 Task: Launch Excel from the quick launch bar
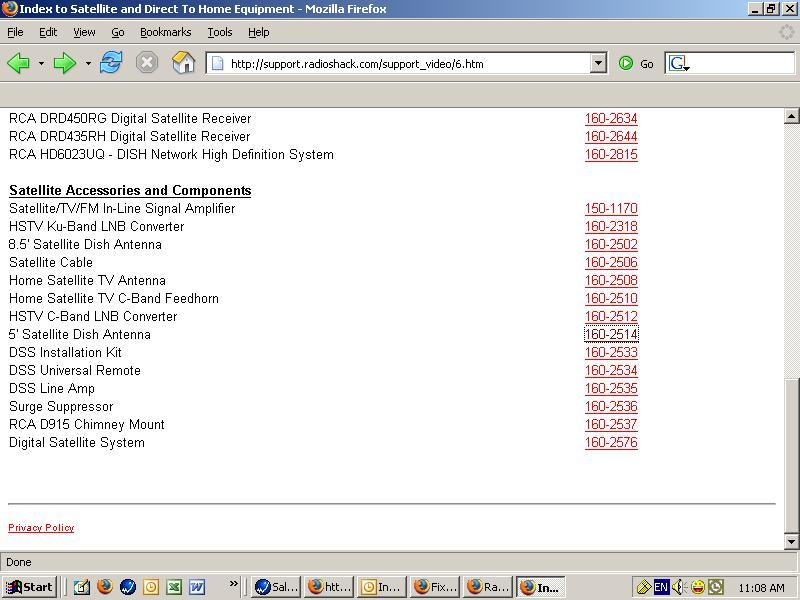click(x=174, y=587)
